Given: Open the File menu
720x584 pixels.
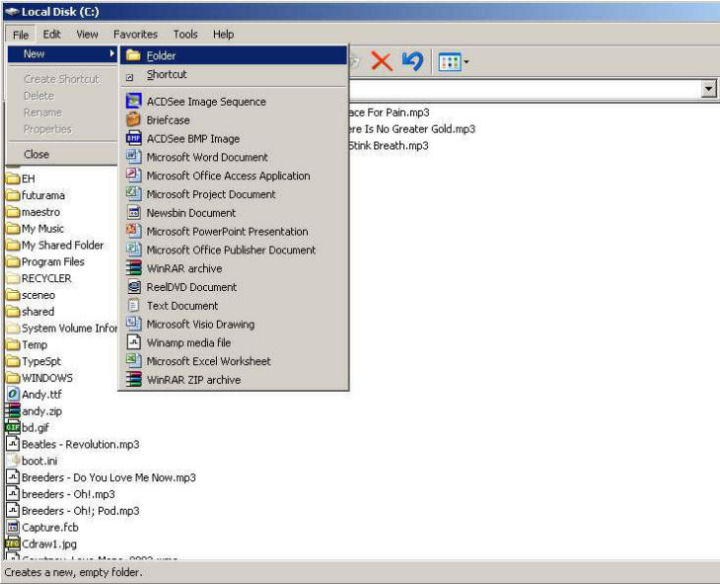Looking at the screenshot, I should pos(21,34).
